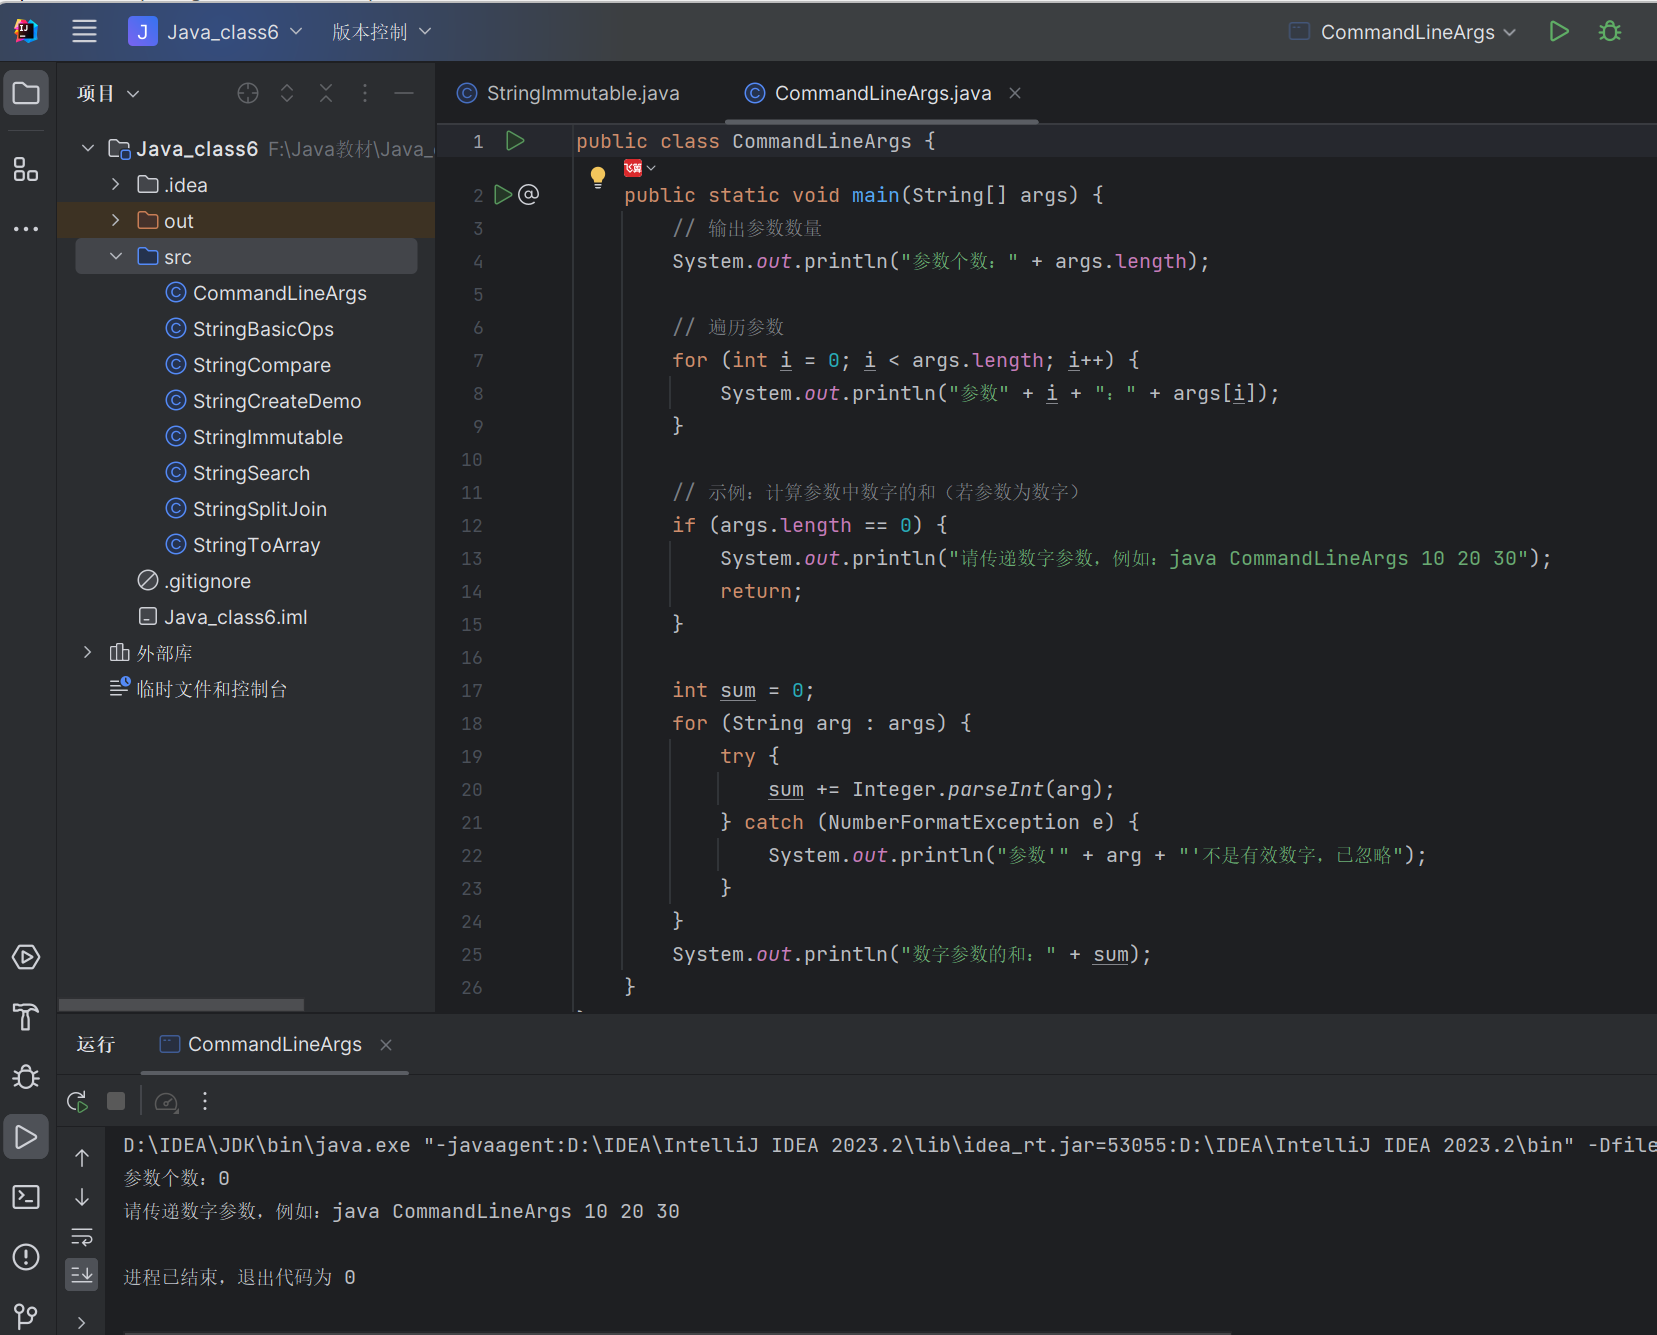Click the project tree horizontal scrollbar
1657x1335 pixels.
coord(181,1004)
